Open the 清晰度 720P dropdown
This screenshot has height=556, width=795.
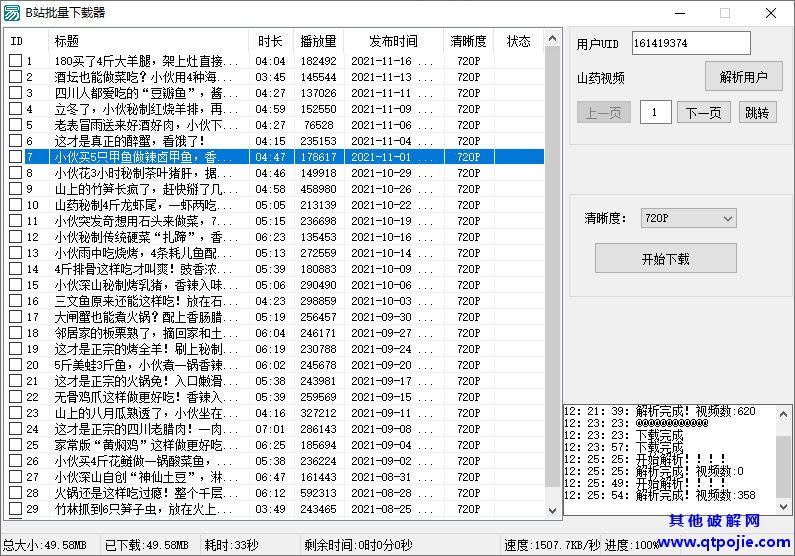click(x=688, y=218)
